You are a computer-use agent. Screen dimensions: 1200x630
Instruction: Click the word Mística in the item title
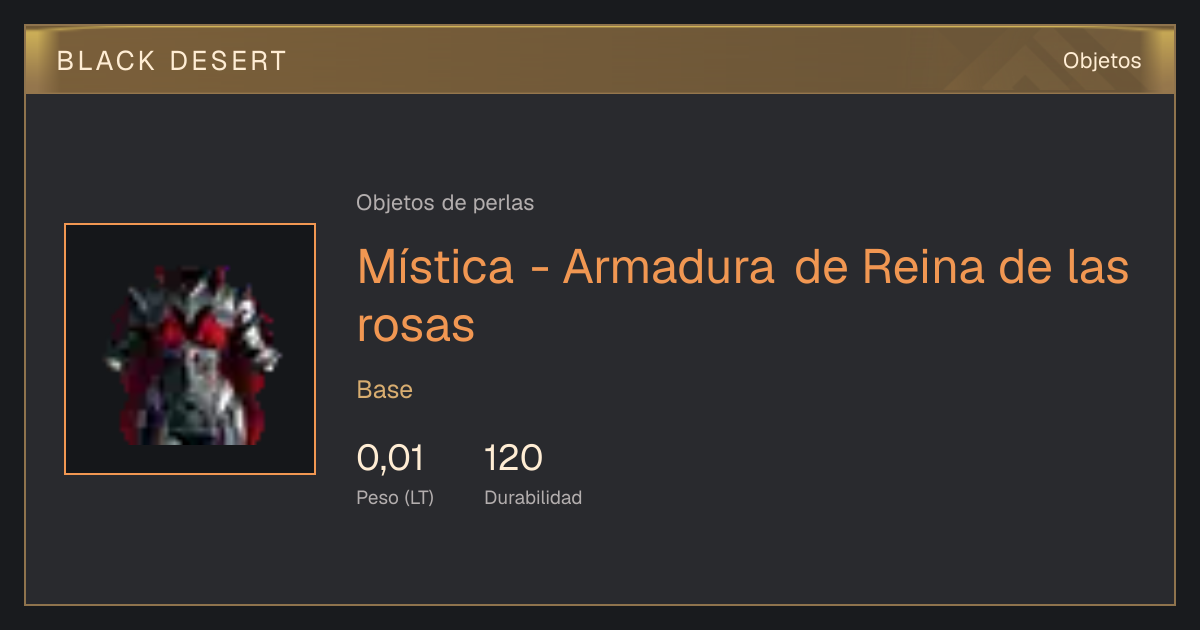point(436,267)
